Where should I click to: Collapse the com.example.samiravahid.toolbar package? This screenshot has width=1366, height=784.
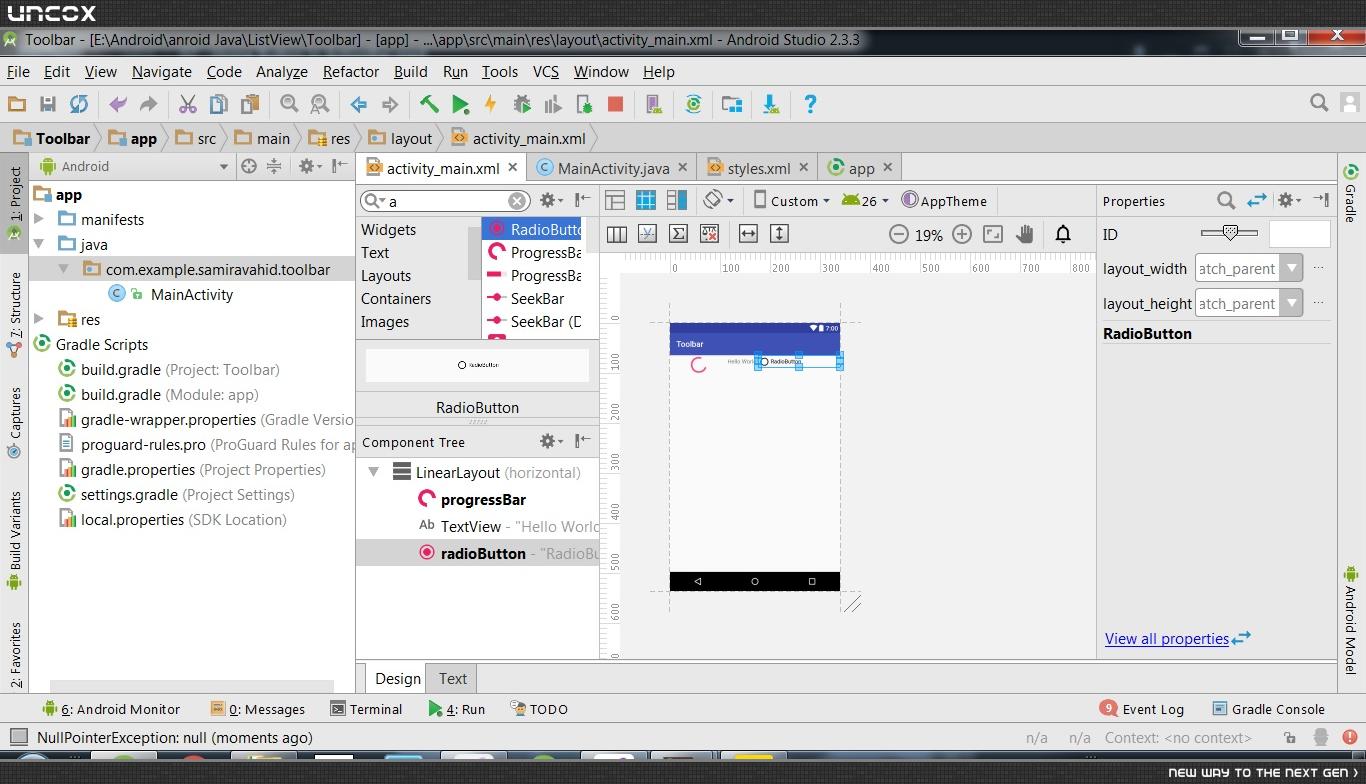point(63,269)
